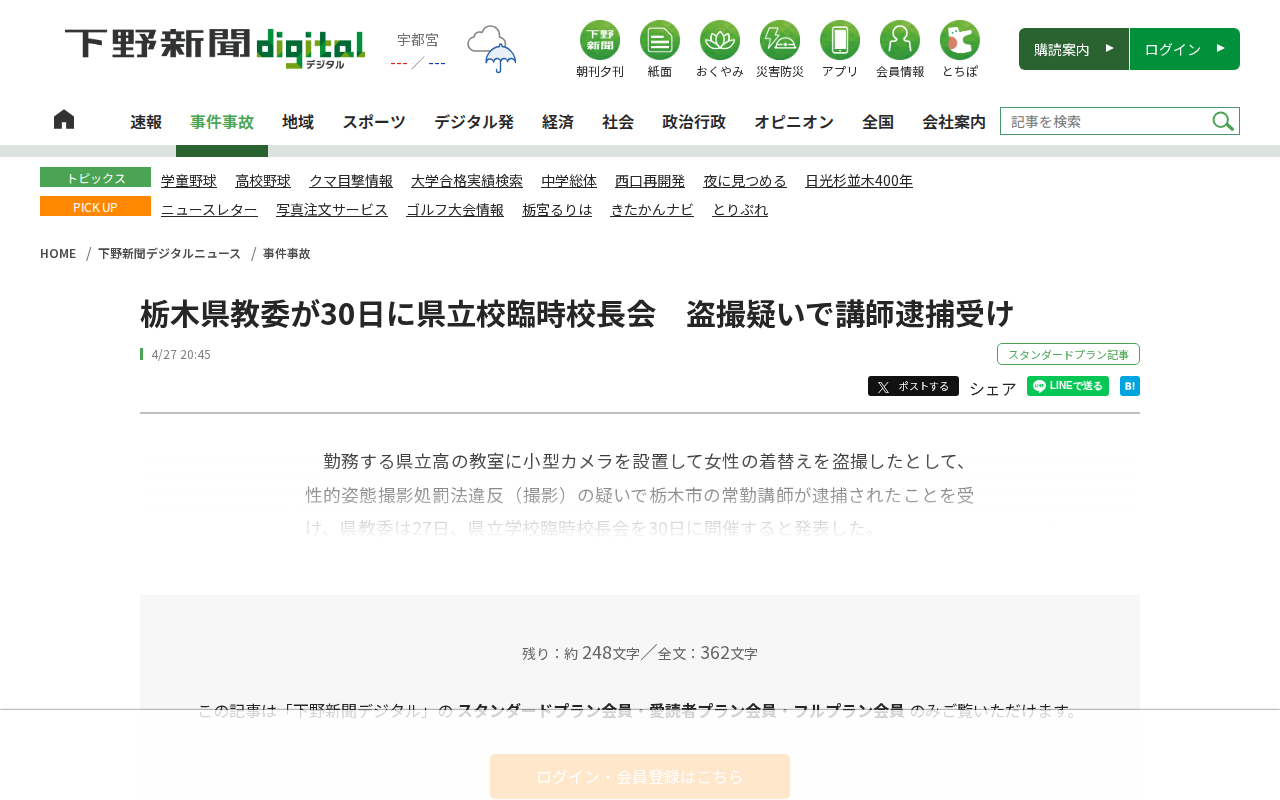This screenshot has width=1280, height=800.
Task: Open ゴルフ大会情報 pick up link
Action: pyautogui.click(x=455, y=210)
